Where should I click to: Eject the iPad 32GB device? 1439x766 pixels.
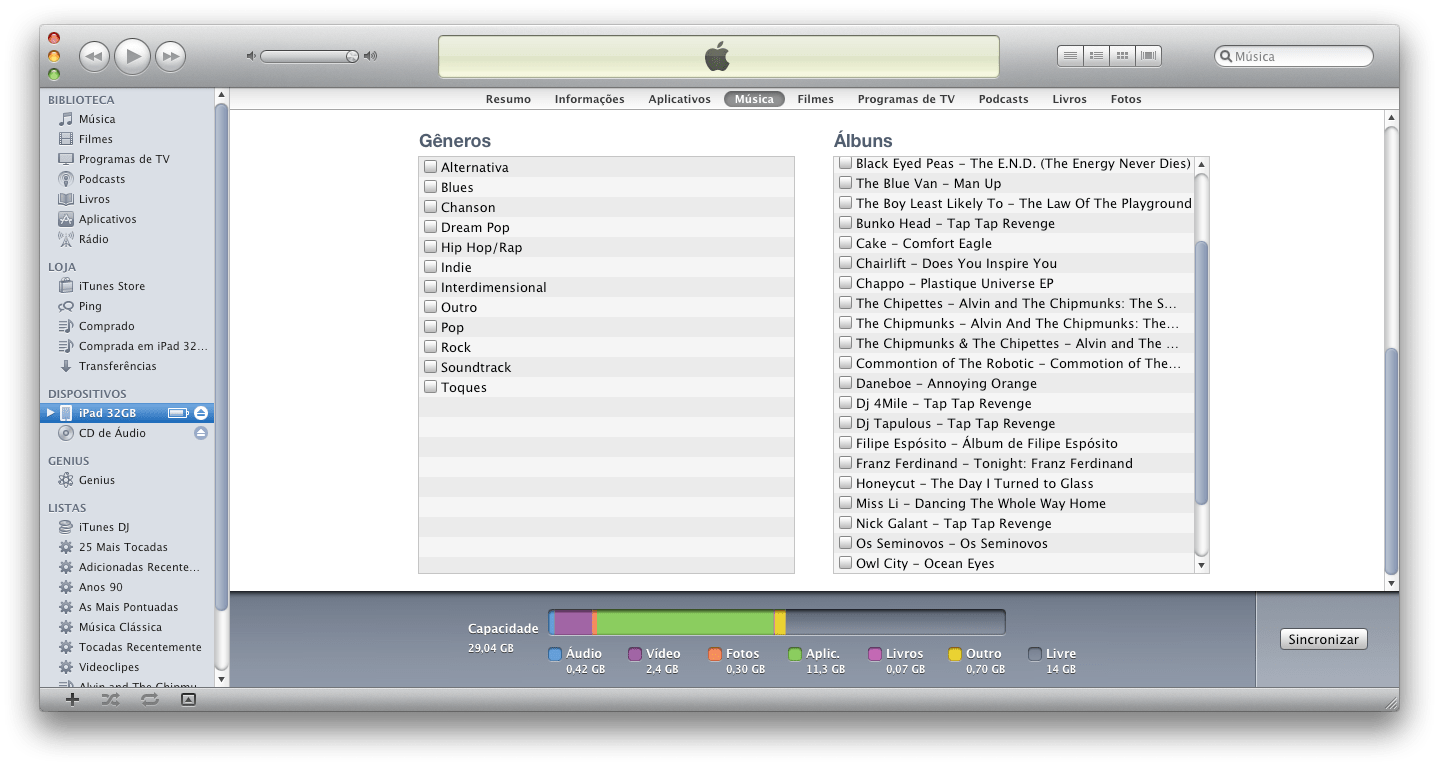click(201, 413)
